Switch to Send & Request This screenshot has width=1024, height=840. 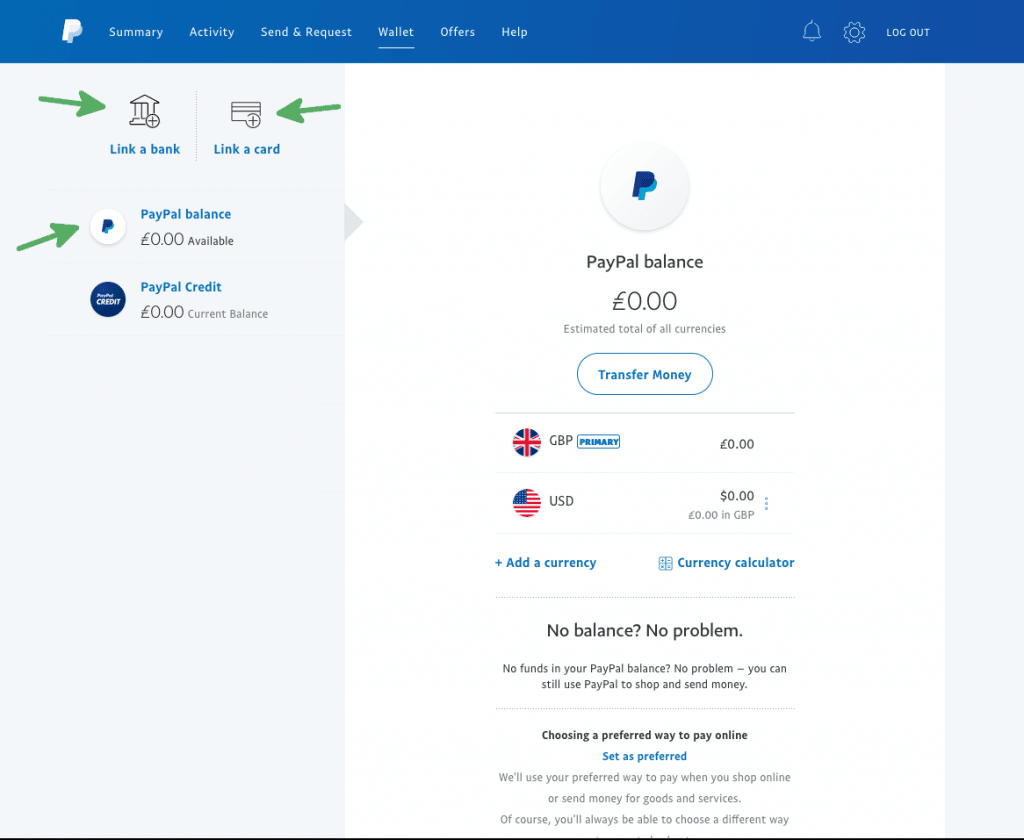[x=306, y=32]
